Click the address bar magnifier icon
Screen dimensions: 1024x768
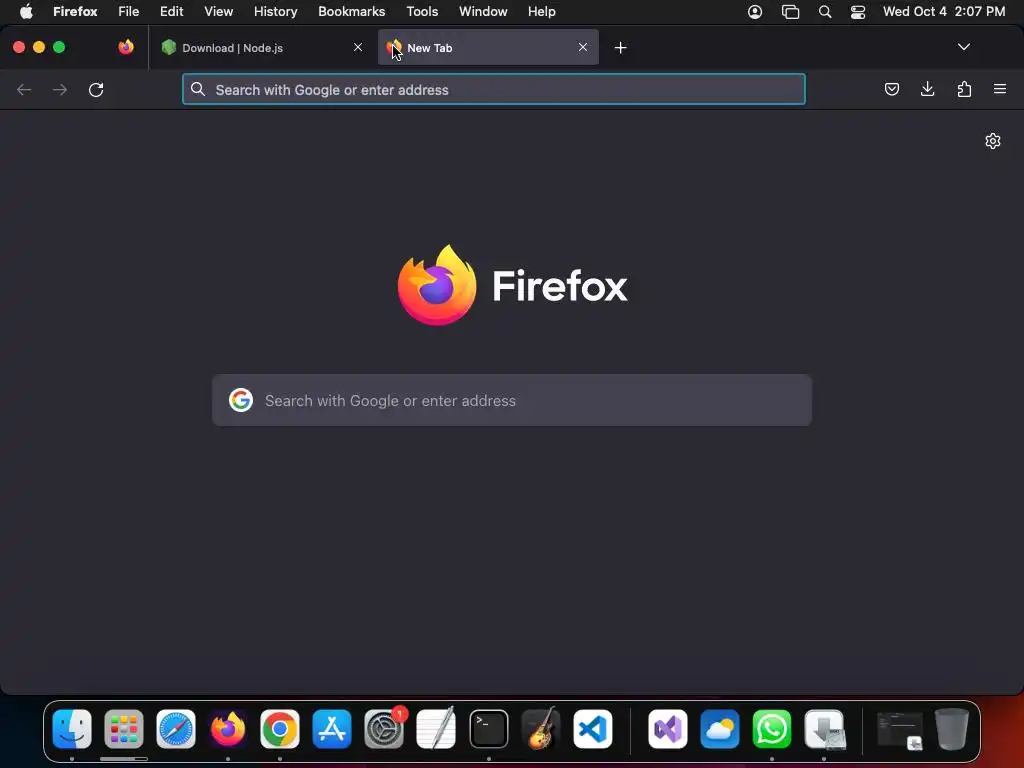(198, 89)
